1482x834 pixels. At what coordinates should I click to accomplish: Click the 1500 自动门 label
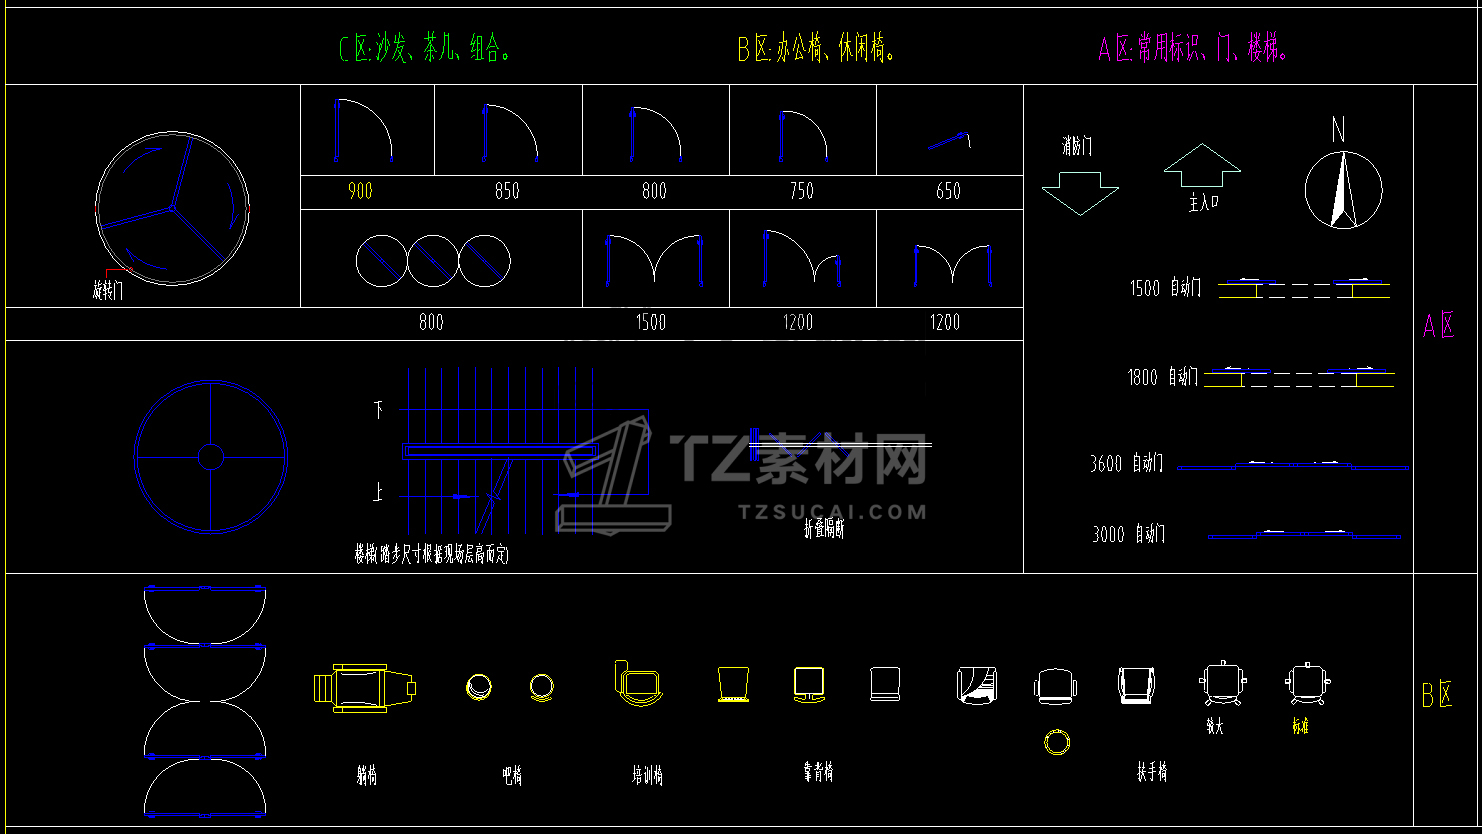[1166, 289]
